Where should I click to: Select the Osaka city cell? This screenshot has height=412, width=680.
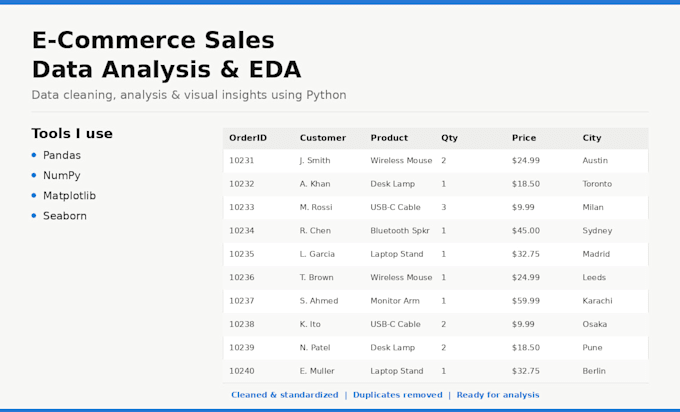[595, 324]
